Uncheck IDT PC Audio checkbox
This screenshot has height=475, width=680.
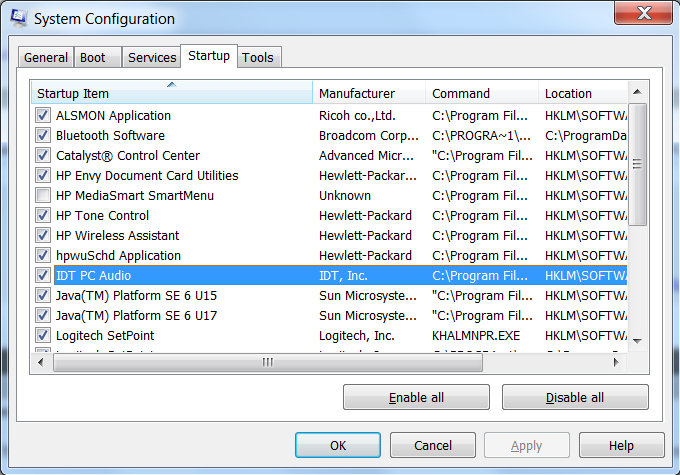coord(43,275)
